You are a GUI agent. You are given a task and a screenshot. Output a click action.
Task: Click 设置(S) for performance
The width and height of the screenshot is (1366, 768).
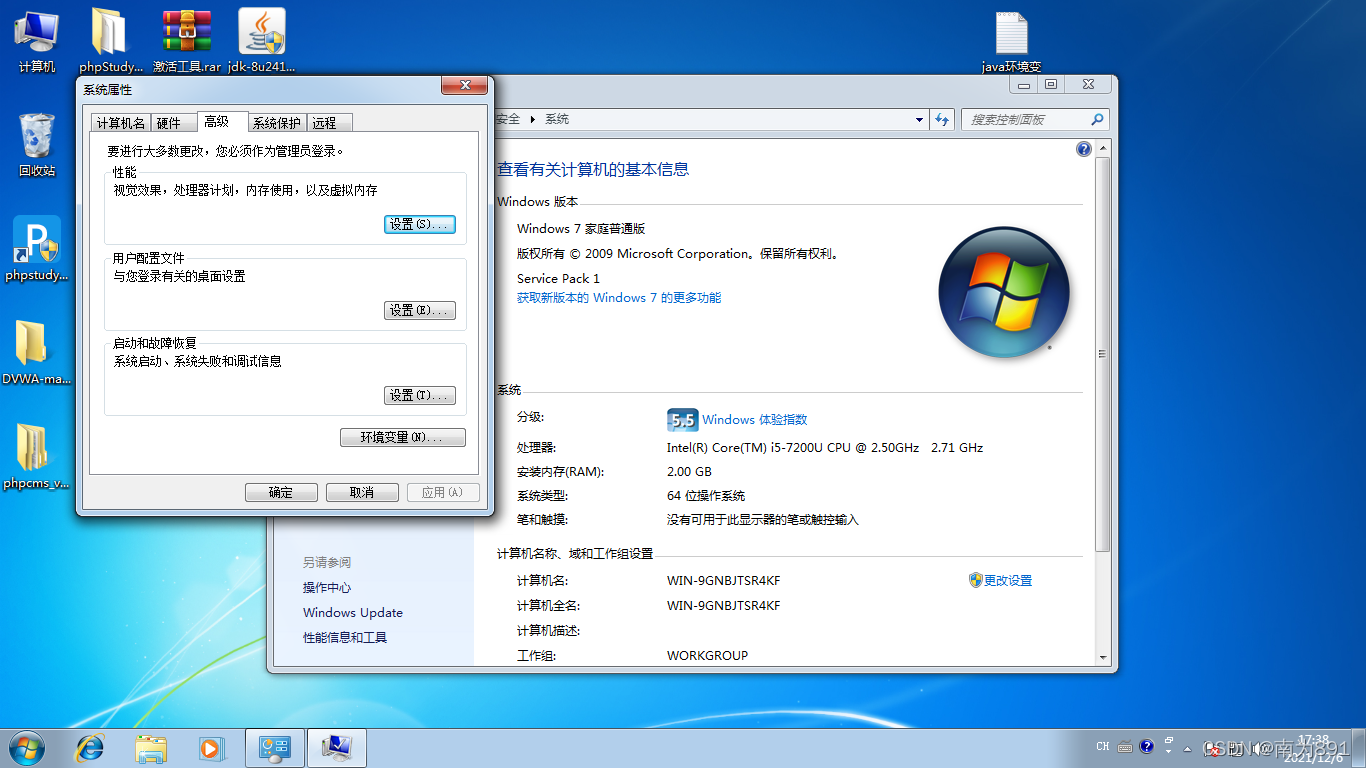click(x=420, y=225)
